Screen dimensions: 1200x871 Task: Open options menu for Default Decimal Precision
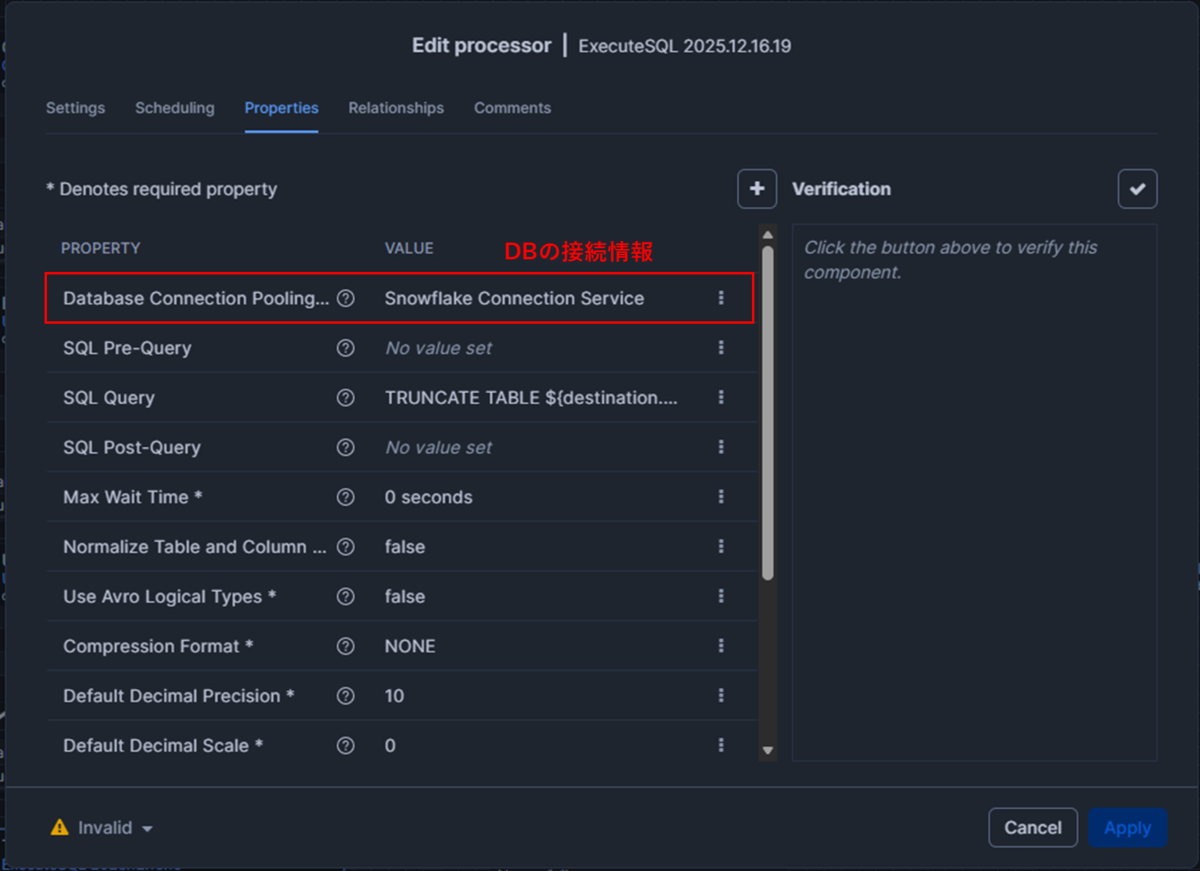click(721, 696)
